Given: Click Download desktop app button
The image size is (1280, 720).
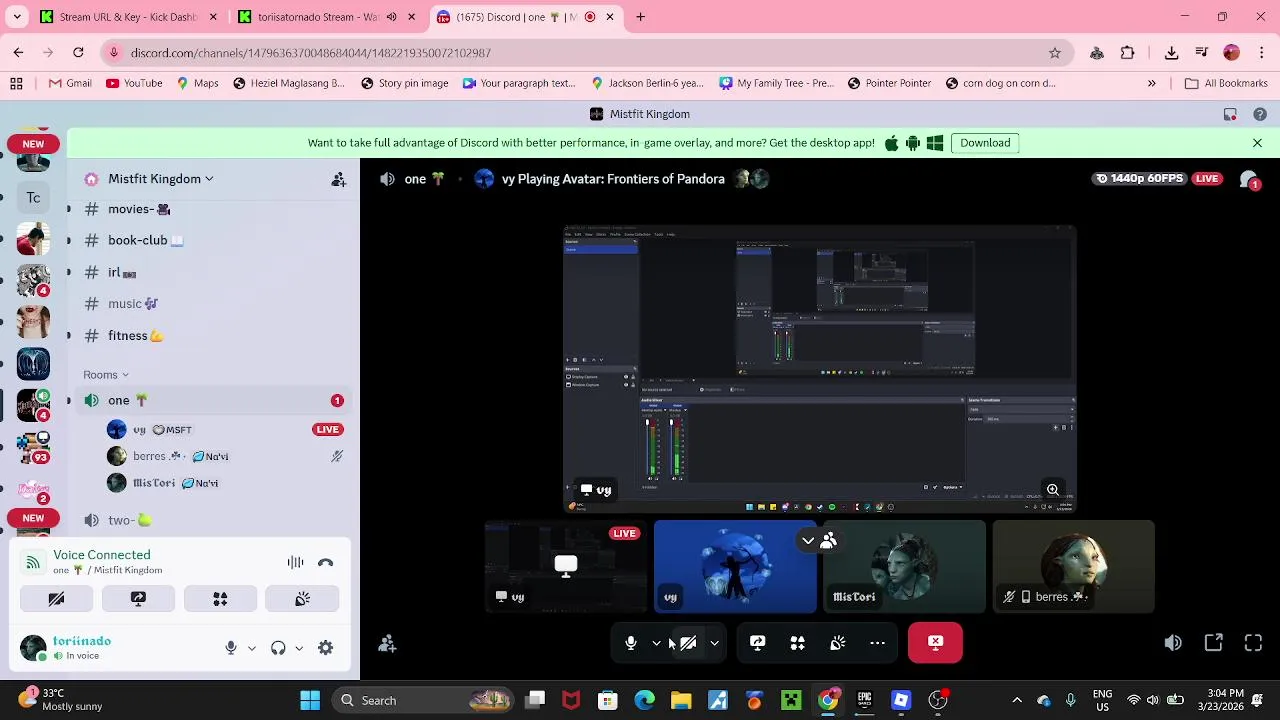Looking at the screenshot, I should [985, 143].
